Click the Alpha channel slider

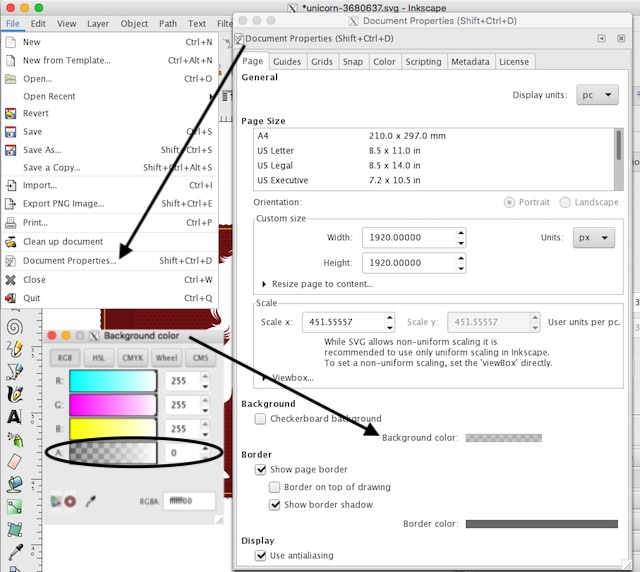click(x=113, y=452)
